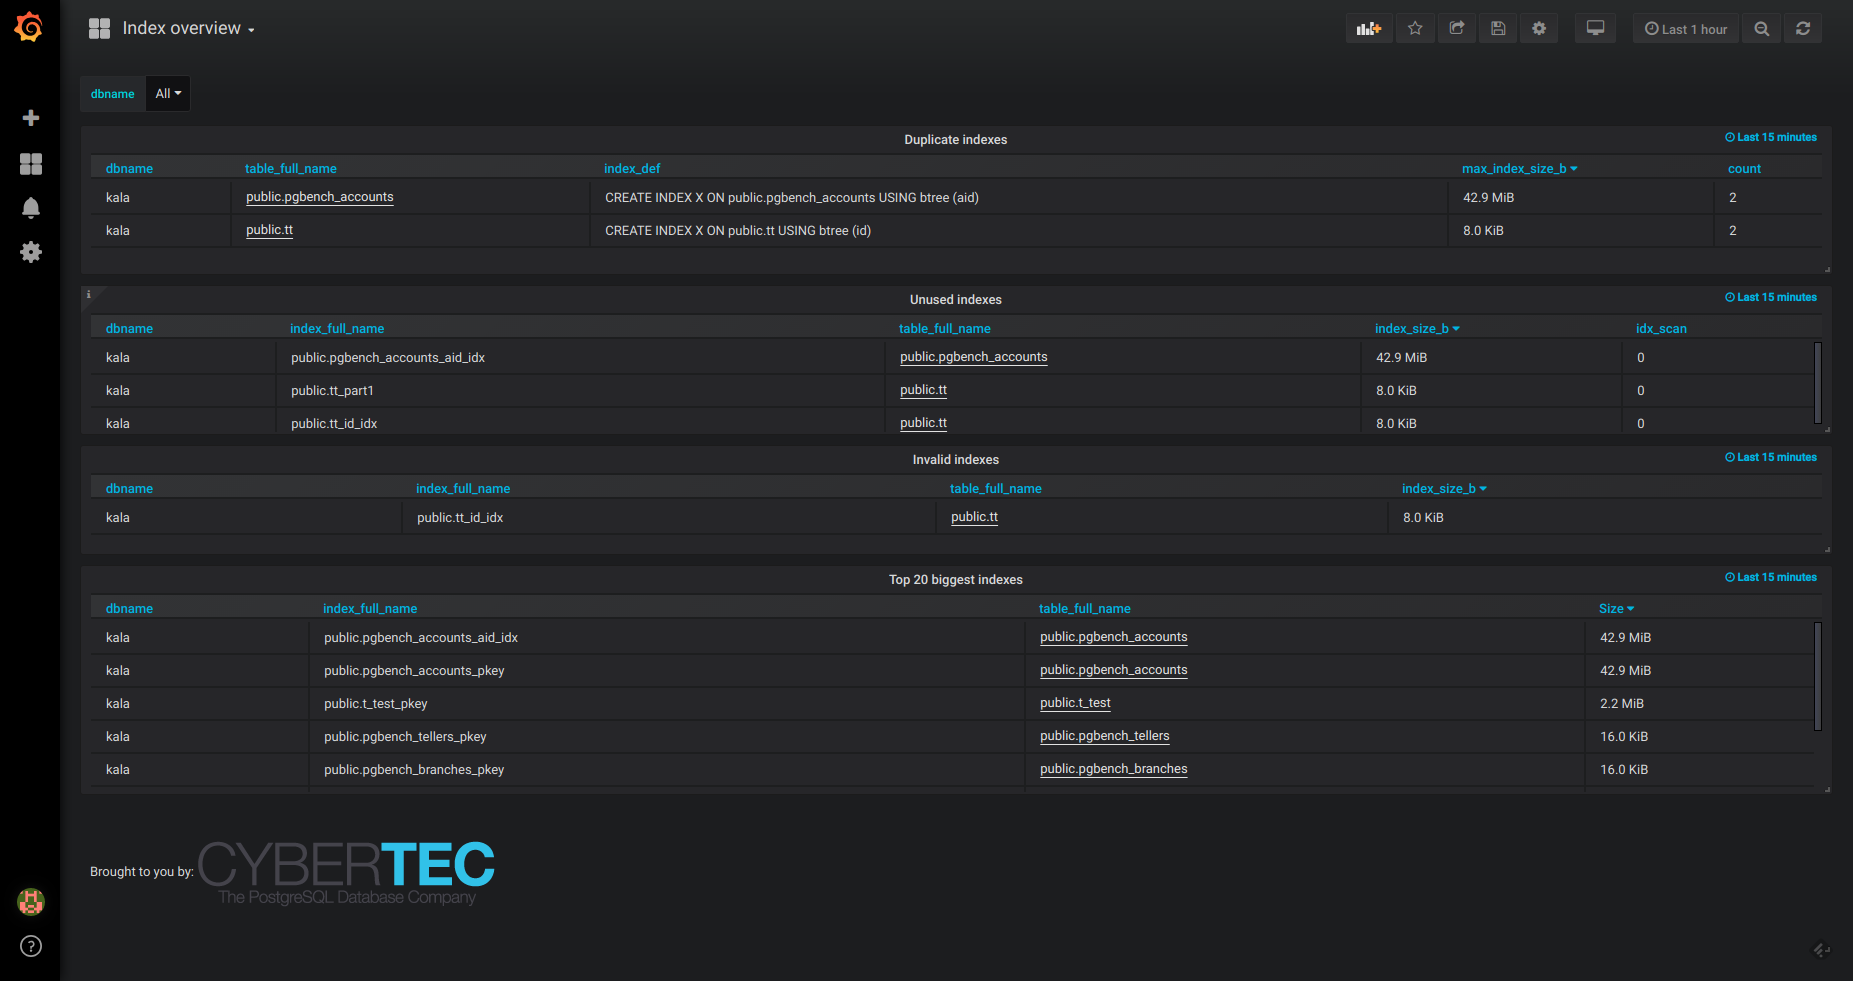Open the Dashboards icon in sidebar
Image resolution: width=1853 pixels, height=981 pixels.
pyautogui.click(x=31, y=164)
